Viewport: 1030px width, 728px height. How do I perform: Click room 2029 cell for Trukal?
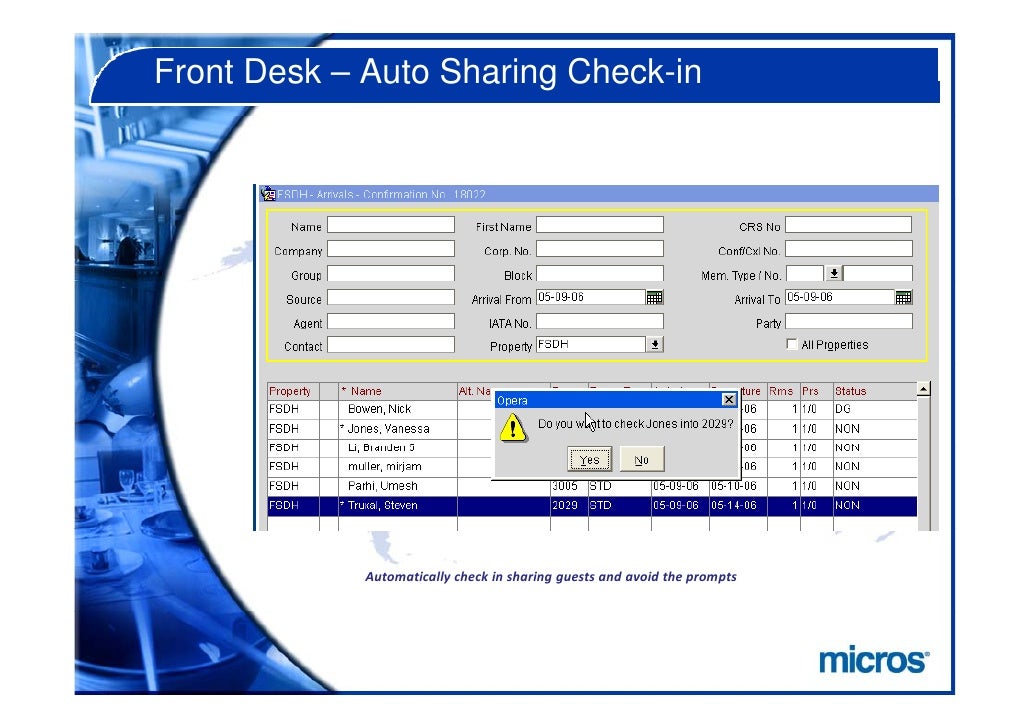point(569,505)
